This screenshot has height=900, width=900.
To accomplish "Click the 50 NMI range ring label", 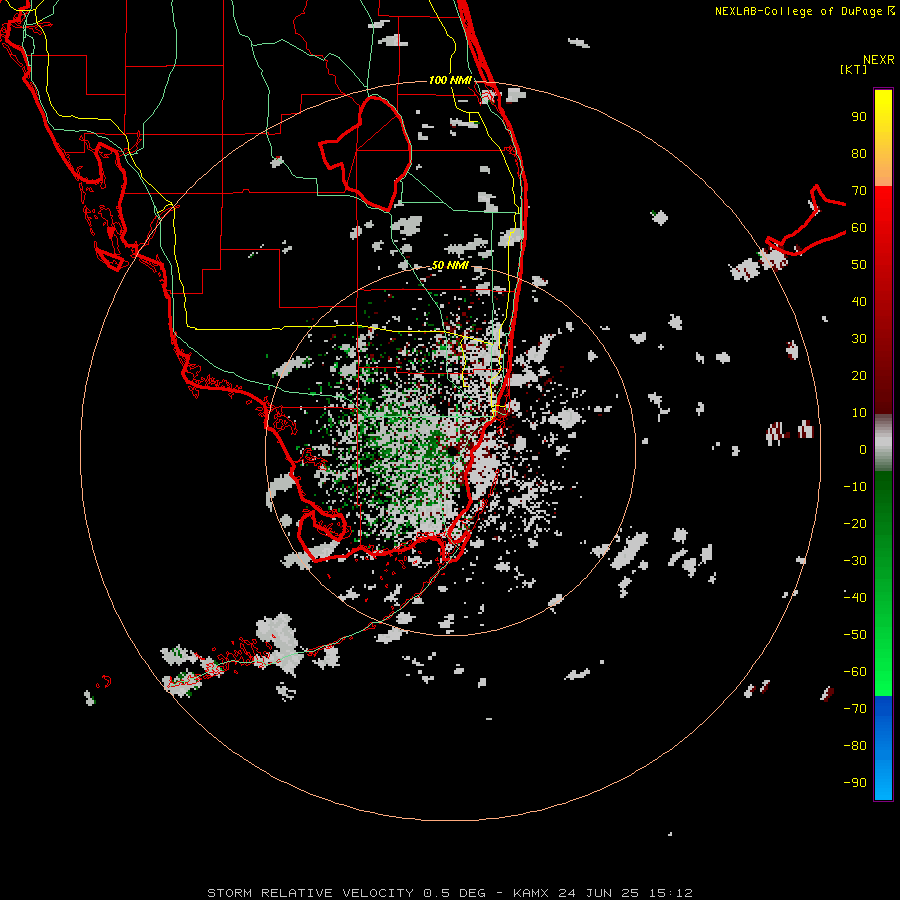I will 450,265.
